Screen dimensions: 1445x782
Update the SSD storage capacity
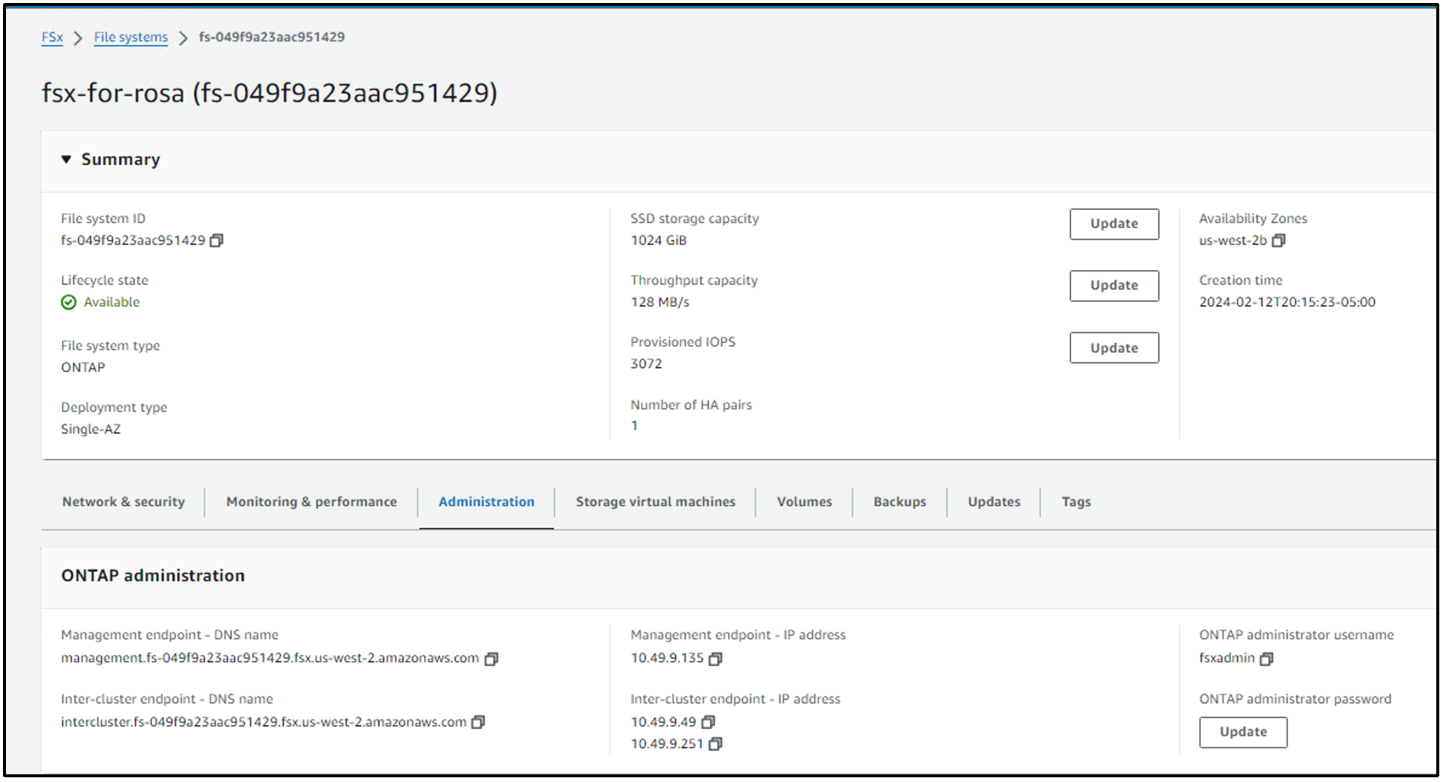pos(1114,224)
